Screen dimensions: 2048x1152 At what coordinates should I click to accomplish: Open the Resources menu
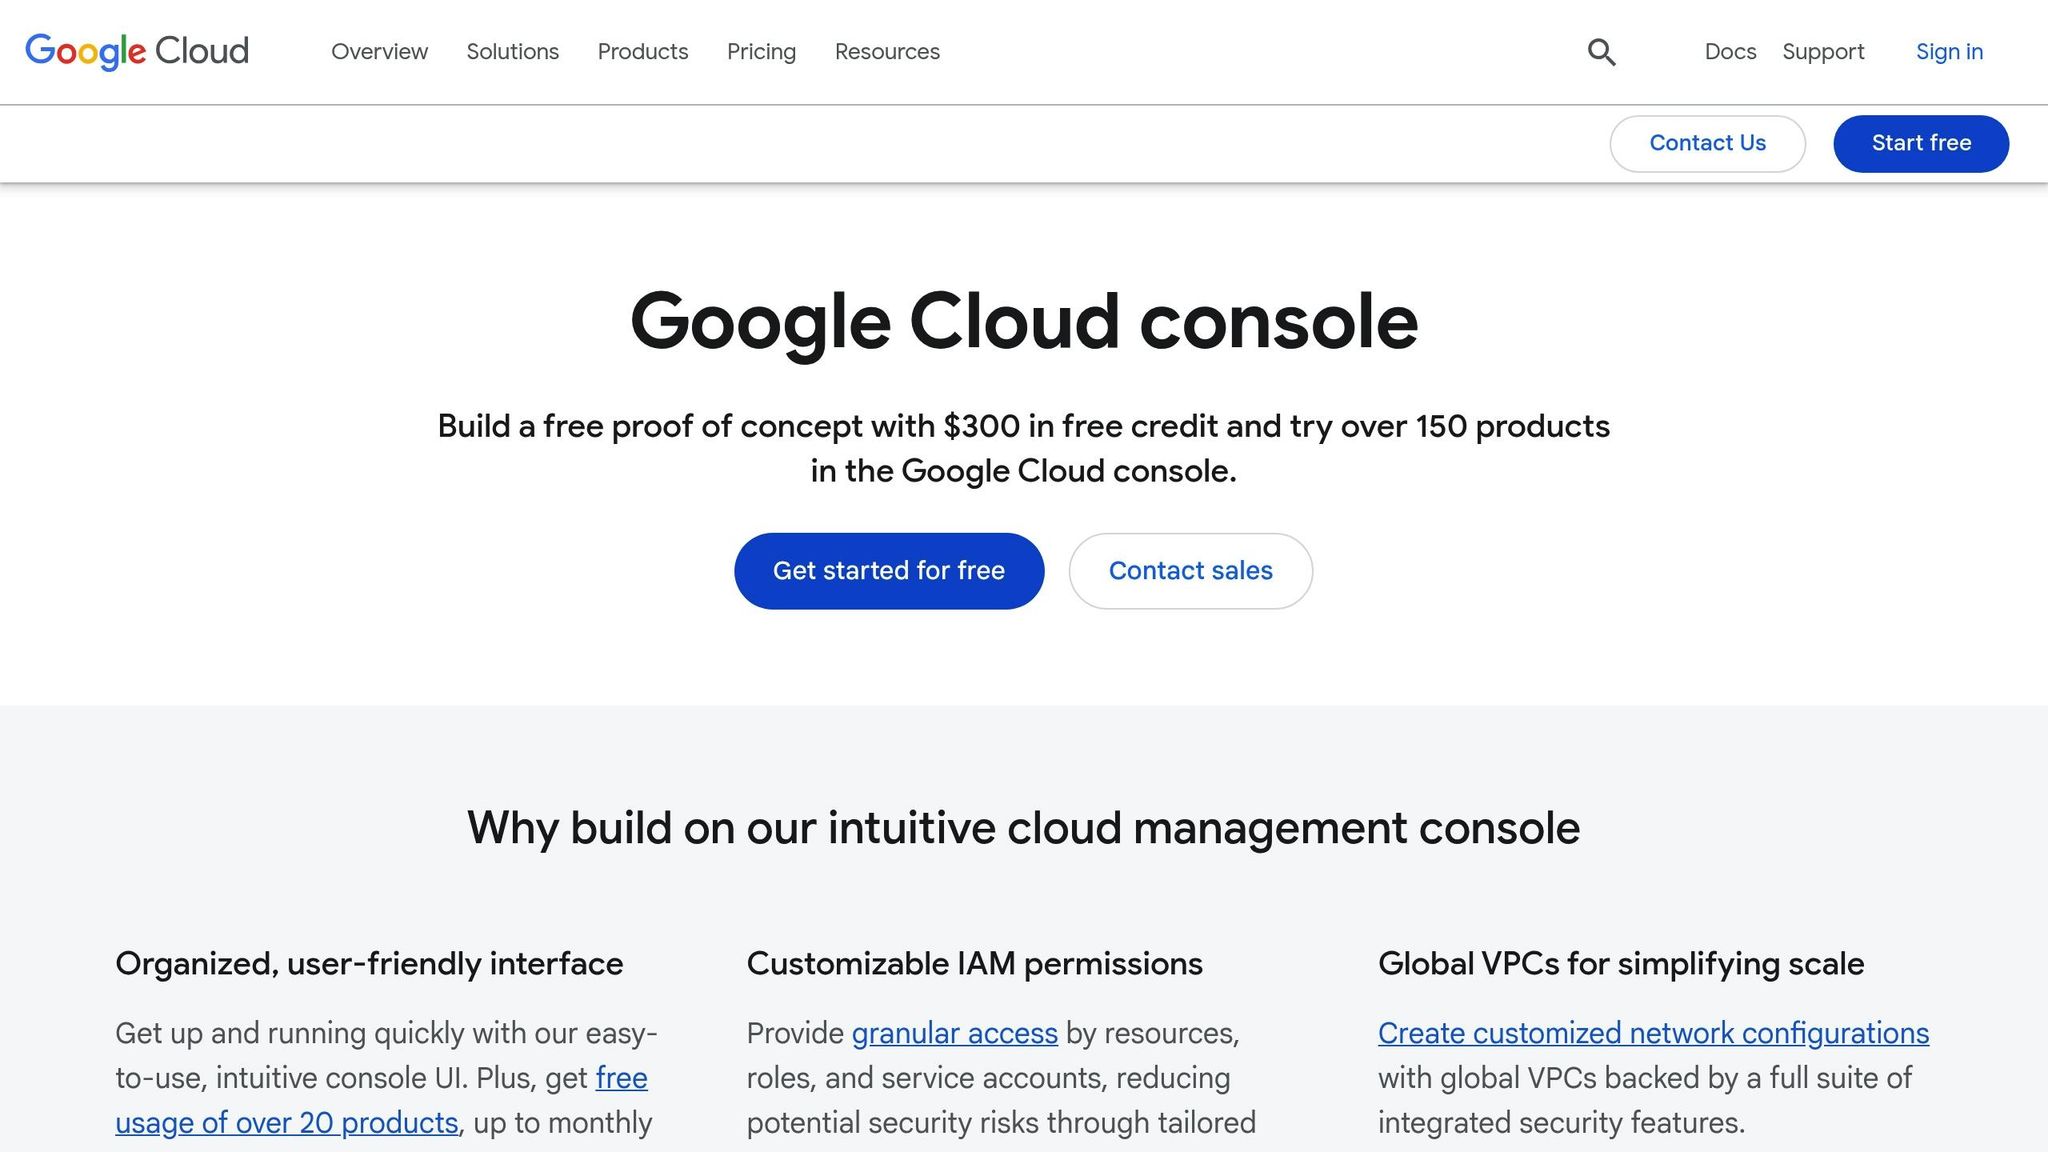(887, 52)
